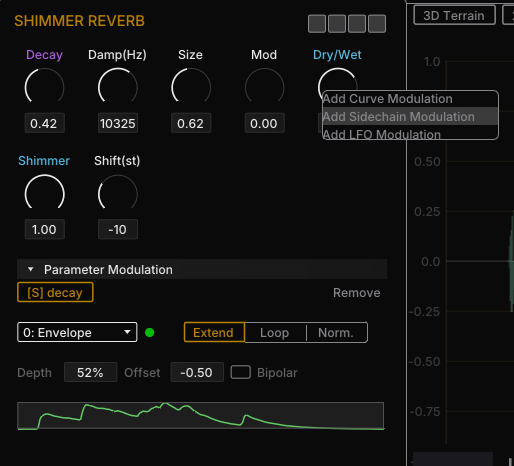514x466 pixels.
Task: Enable the Bipolar checkbox
Action: point(241,372)
